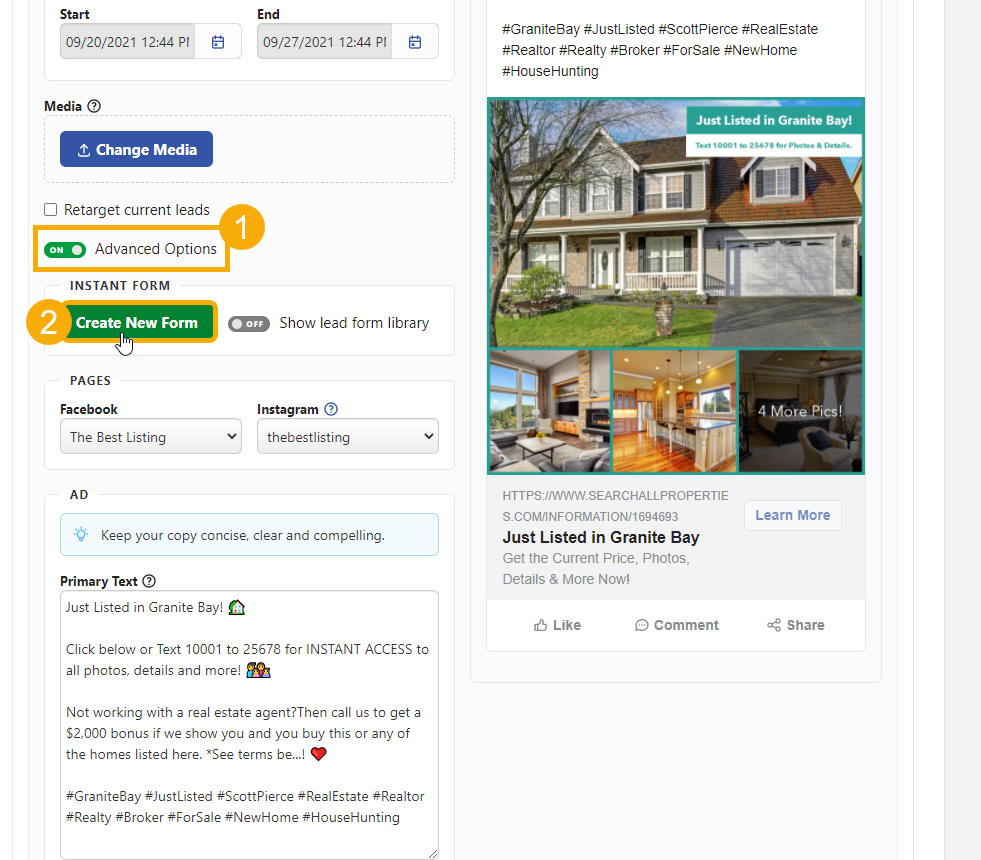This screenshot has height=860, width=981.
Task: Click the Start date input field
Action: click(x=128, y=42)
